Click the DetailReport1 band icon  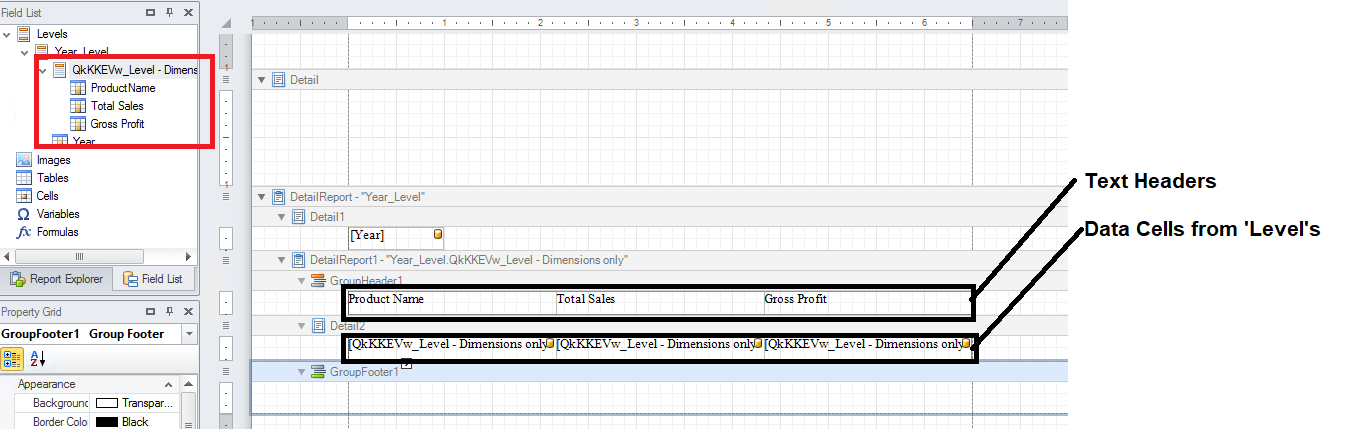click(299, 260)
